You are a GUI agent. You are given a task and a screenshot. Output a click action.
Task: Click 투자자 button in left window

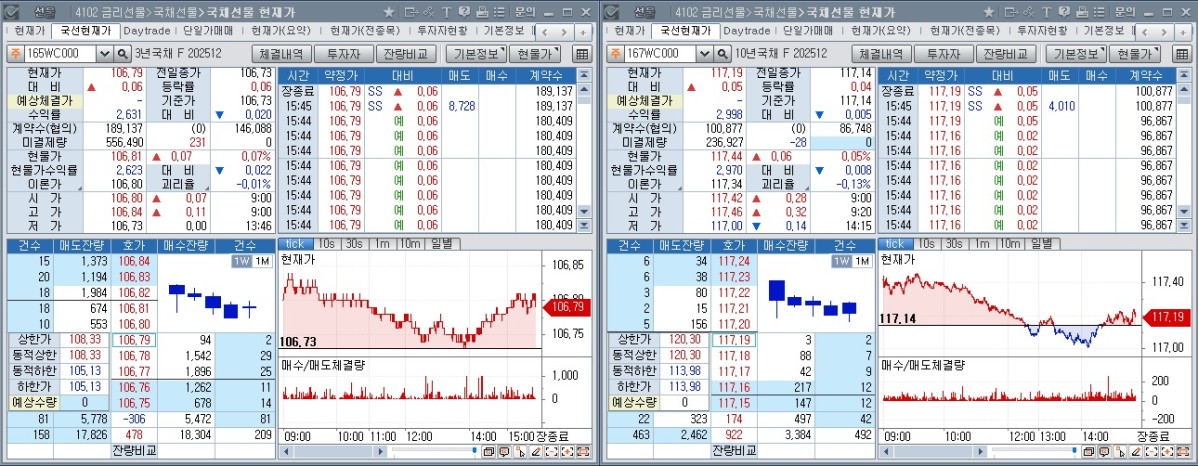[344, 54]
